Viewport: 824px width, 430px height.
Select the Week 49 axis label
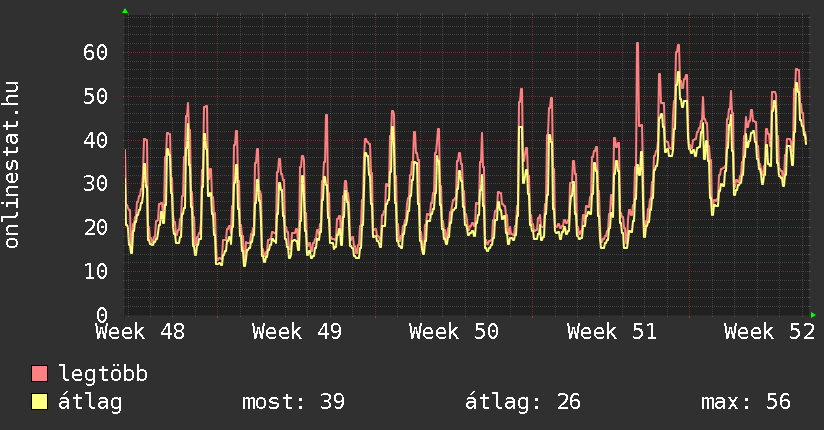coord(297,331)
